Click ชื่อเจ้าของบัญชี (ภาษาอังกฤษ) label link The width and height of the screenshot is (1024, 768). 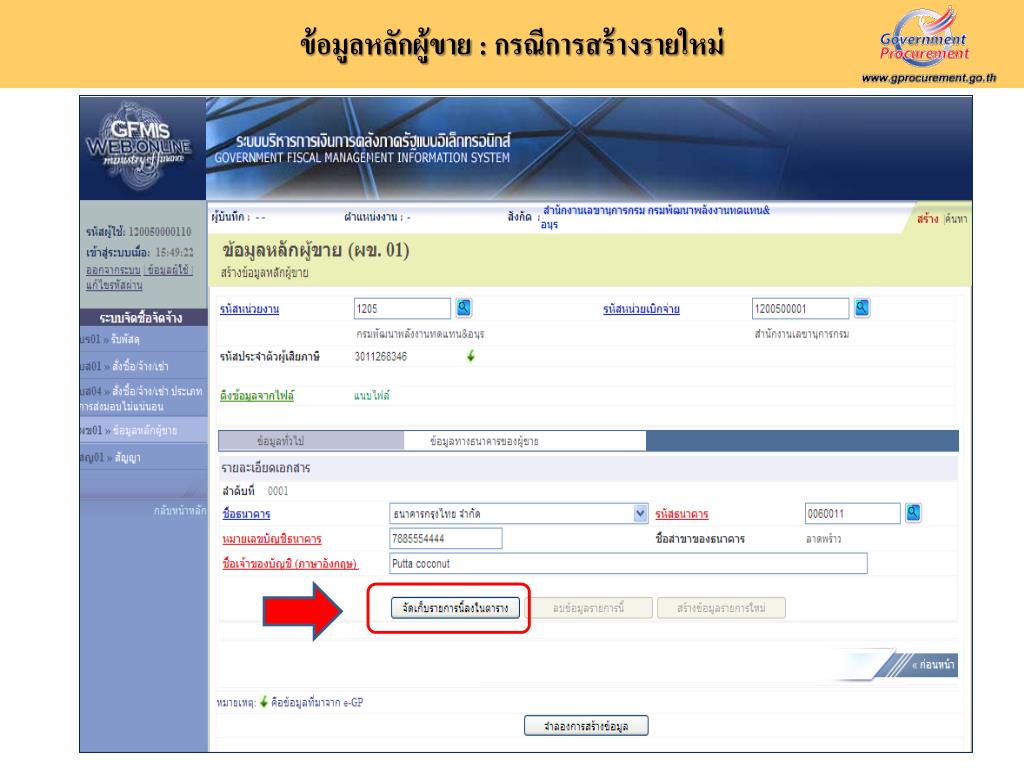(290, 564)
